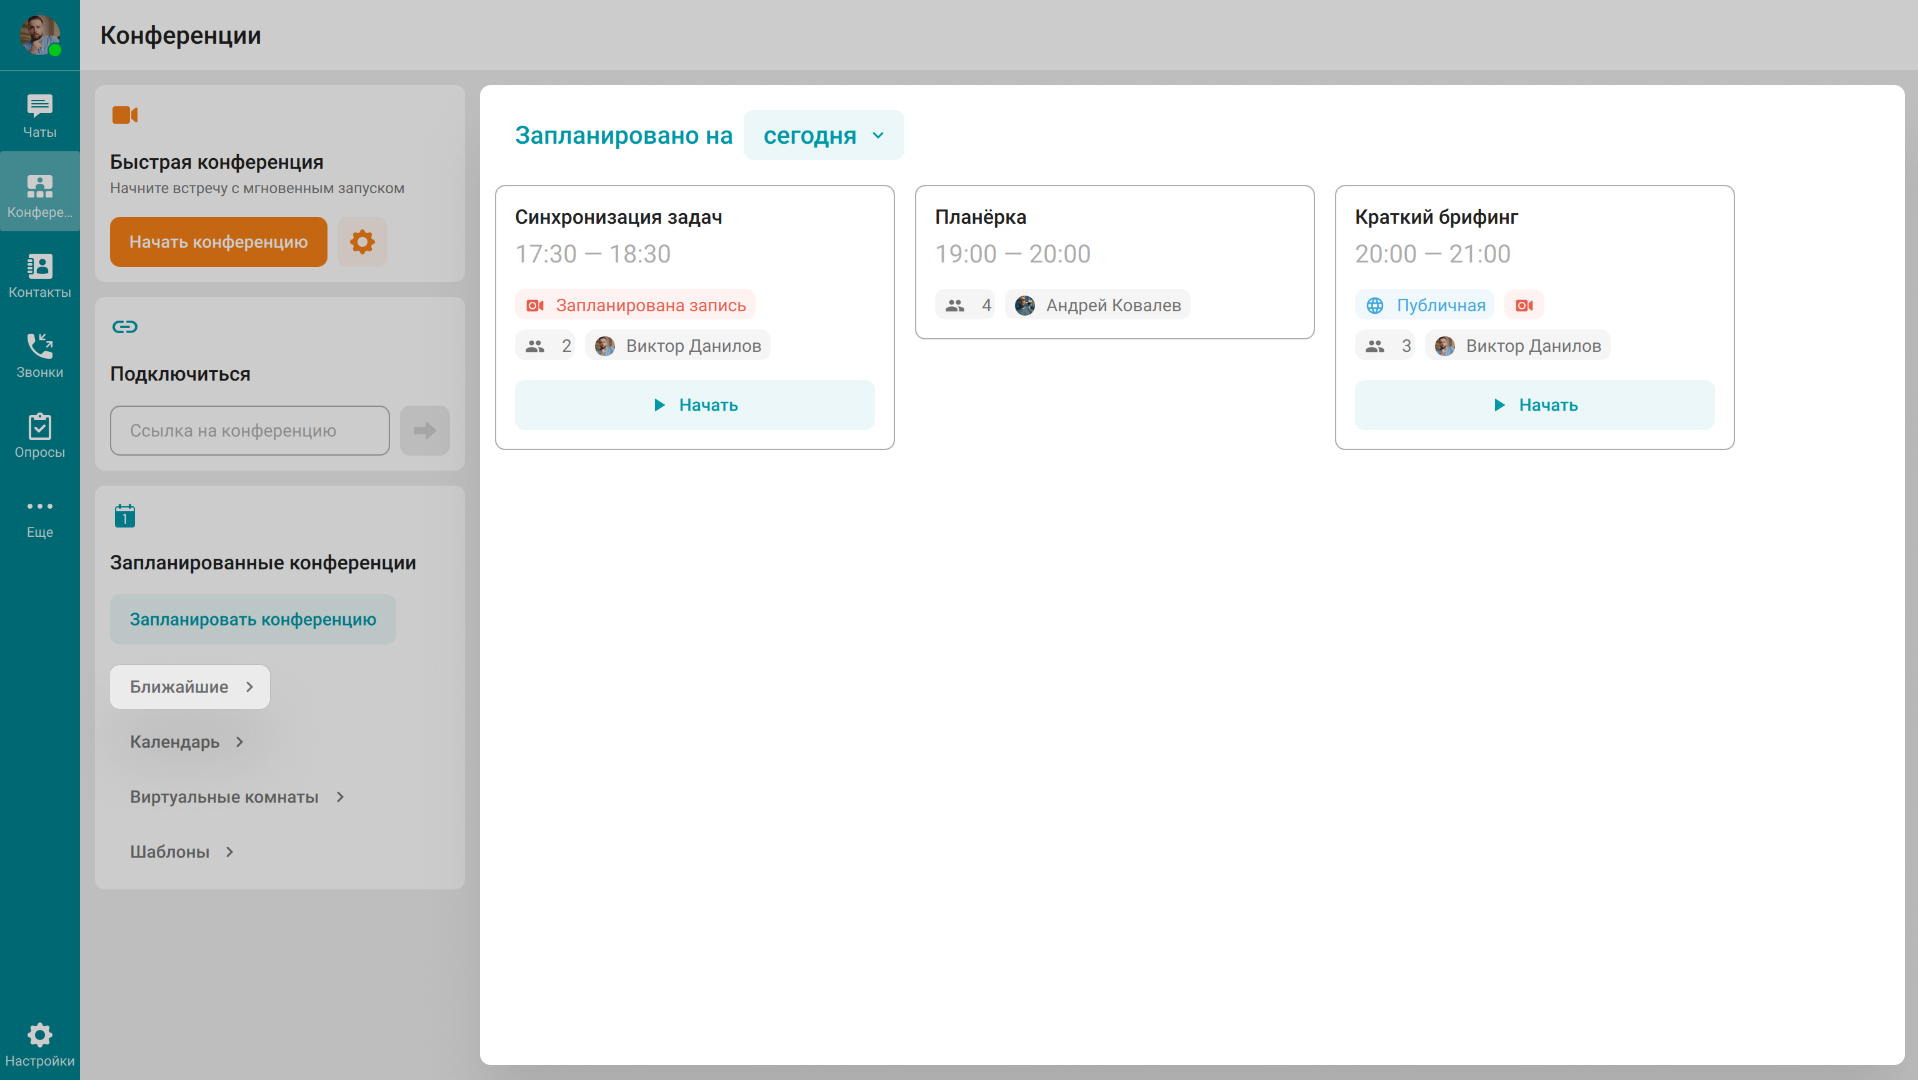
Task: Open the Звонки section
Action: (x=40, y=356)
